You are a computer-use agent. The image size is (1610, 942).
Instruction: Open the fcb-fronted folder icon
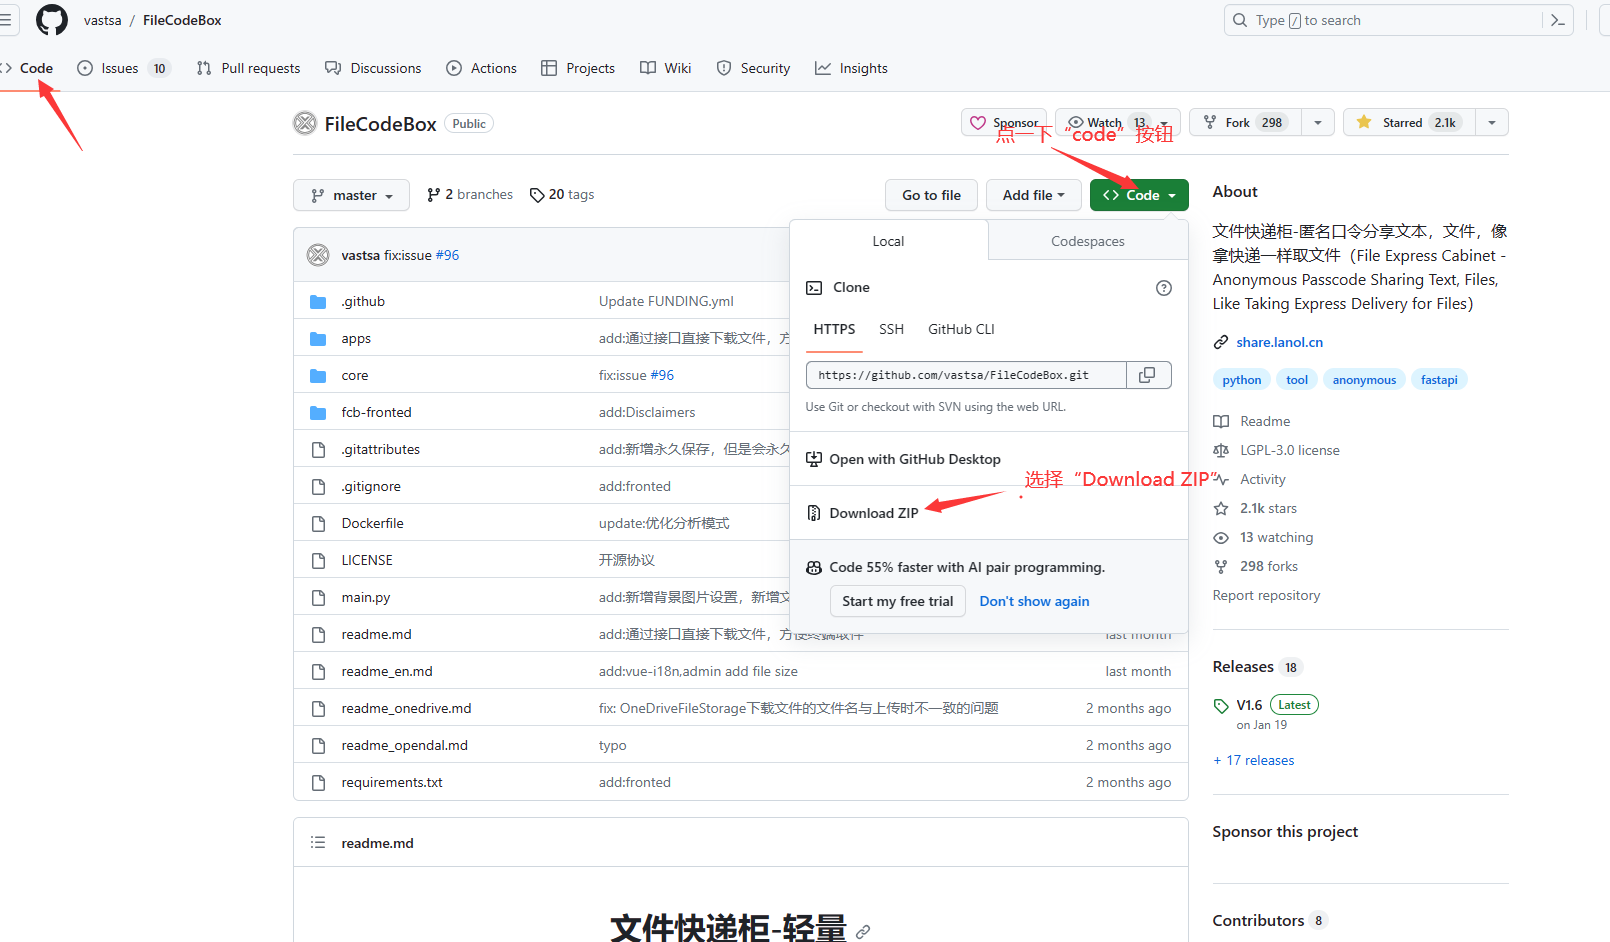(x=318, y=413)
